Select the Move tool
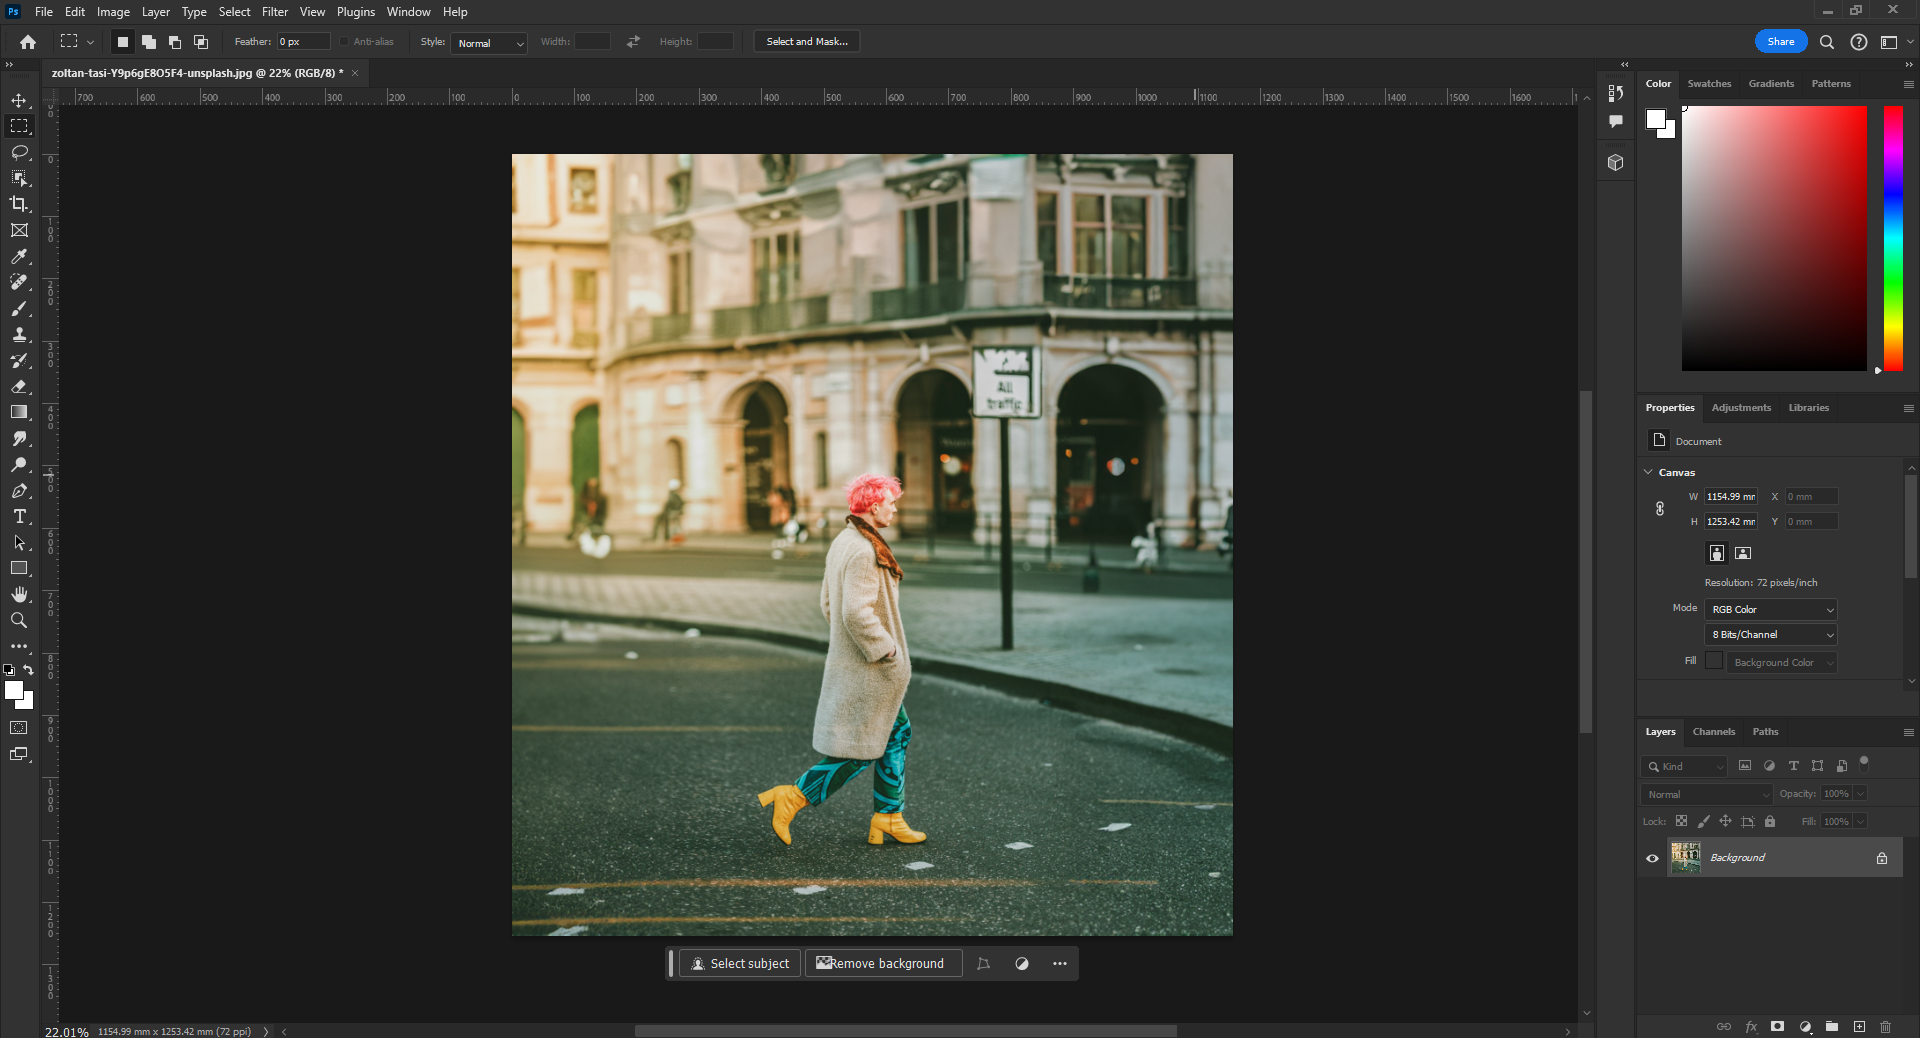The height and width of the screenshot is (1038, 1920). [19, 100]
